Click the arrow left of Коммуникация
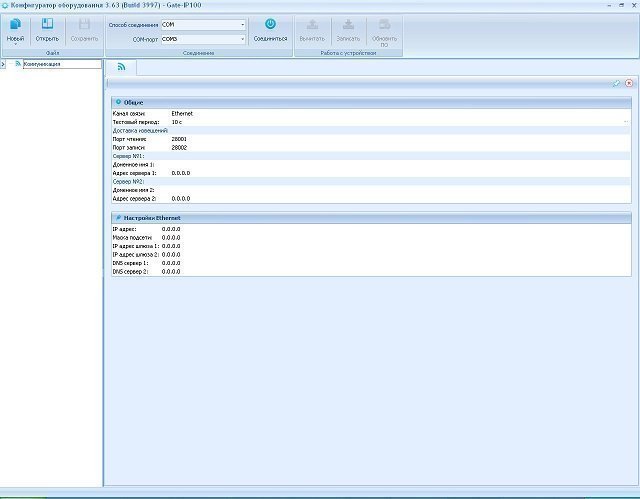The image size is (640, 499). point(3,64)
